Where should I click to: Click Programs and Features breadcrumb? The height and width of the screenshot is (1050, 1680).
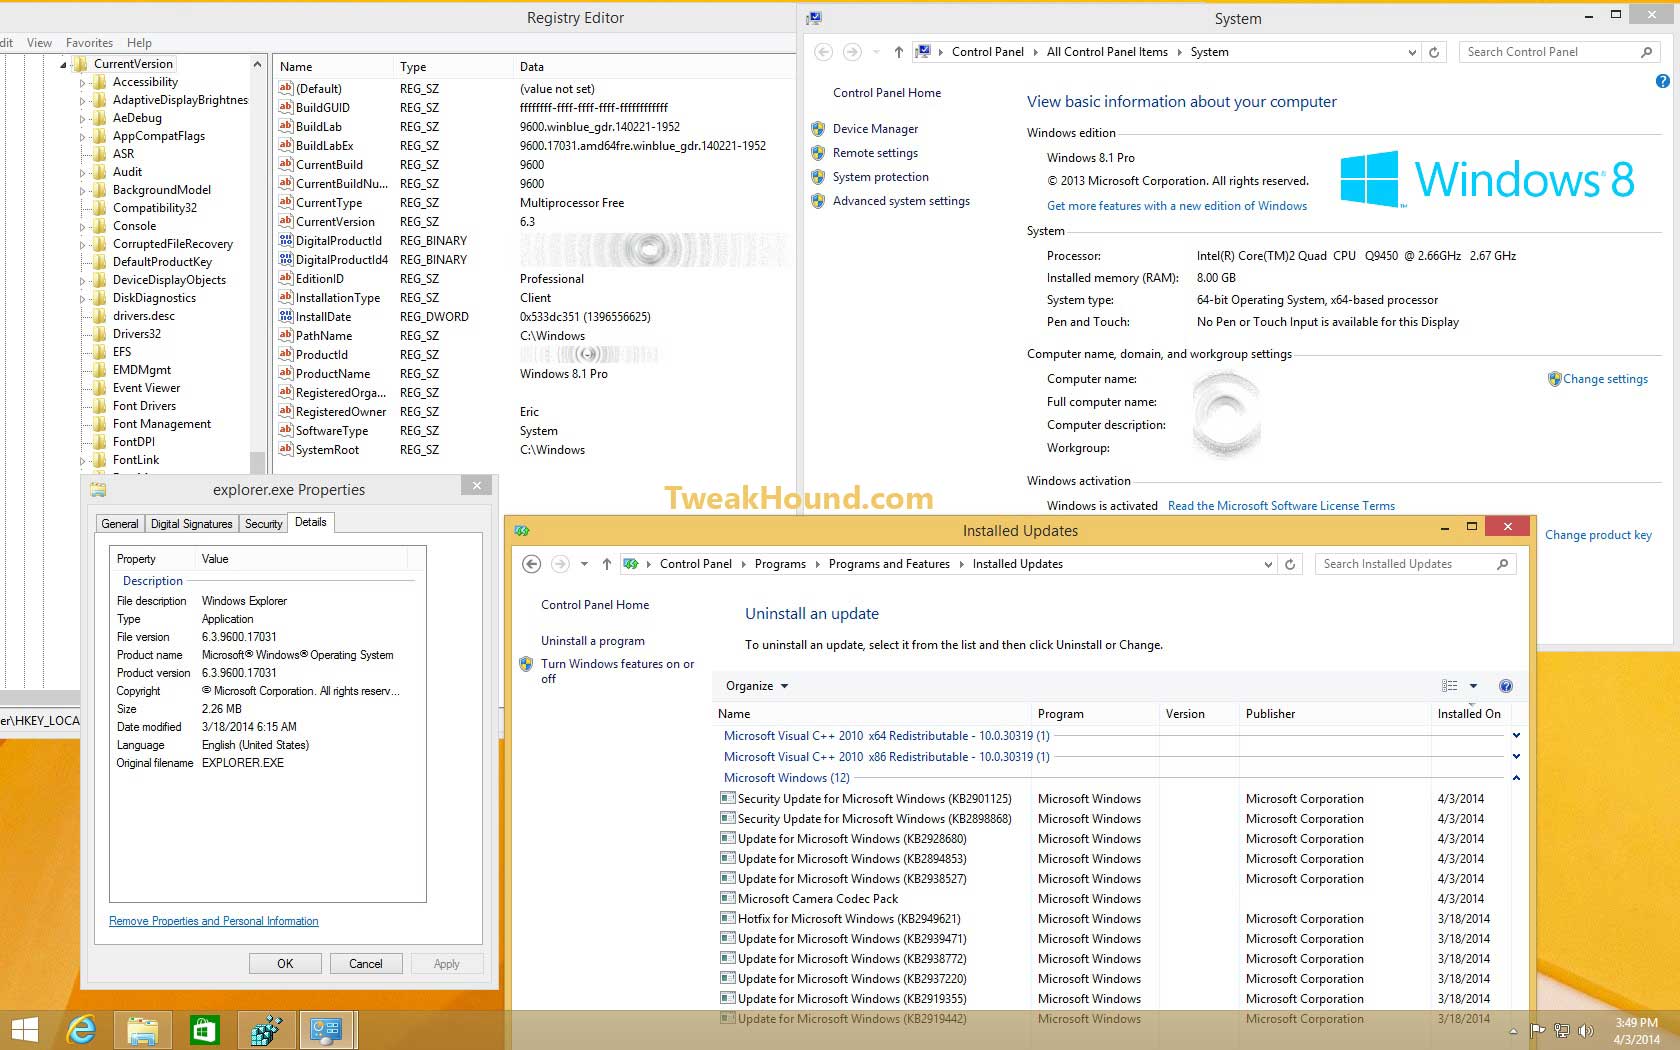click(889, 564)
